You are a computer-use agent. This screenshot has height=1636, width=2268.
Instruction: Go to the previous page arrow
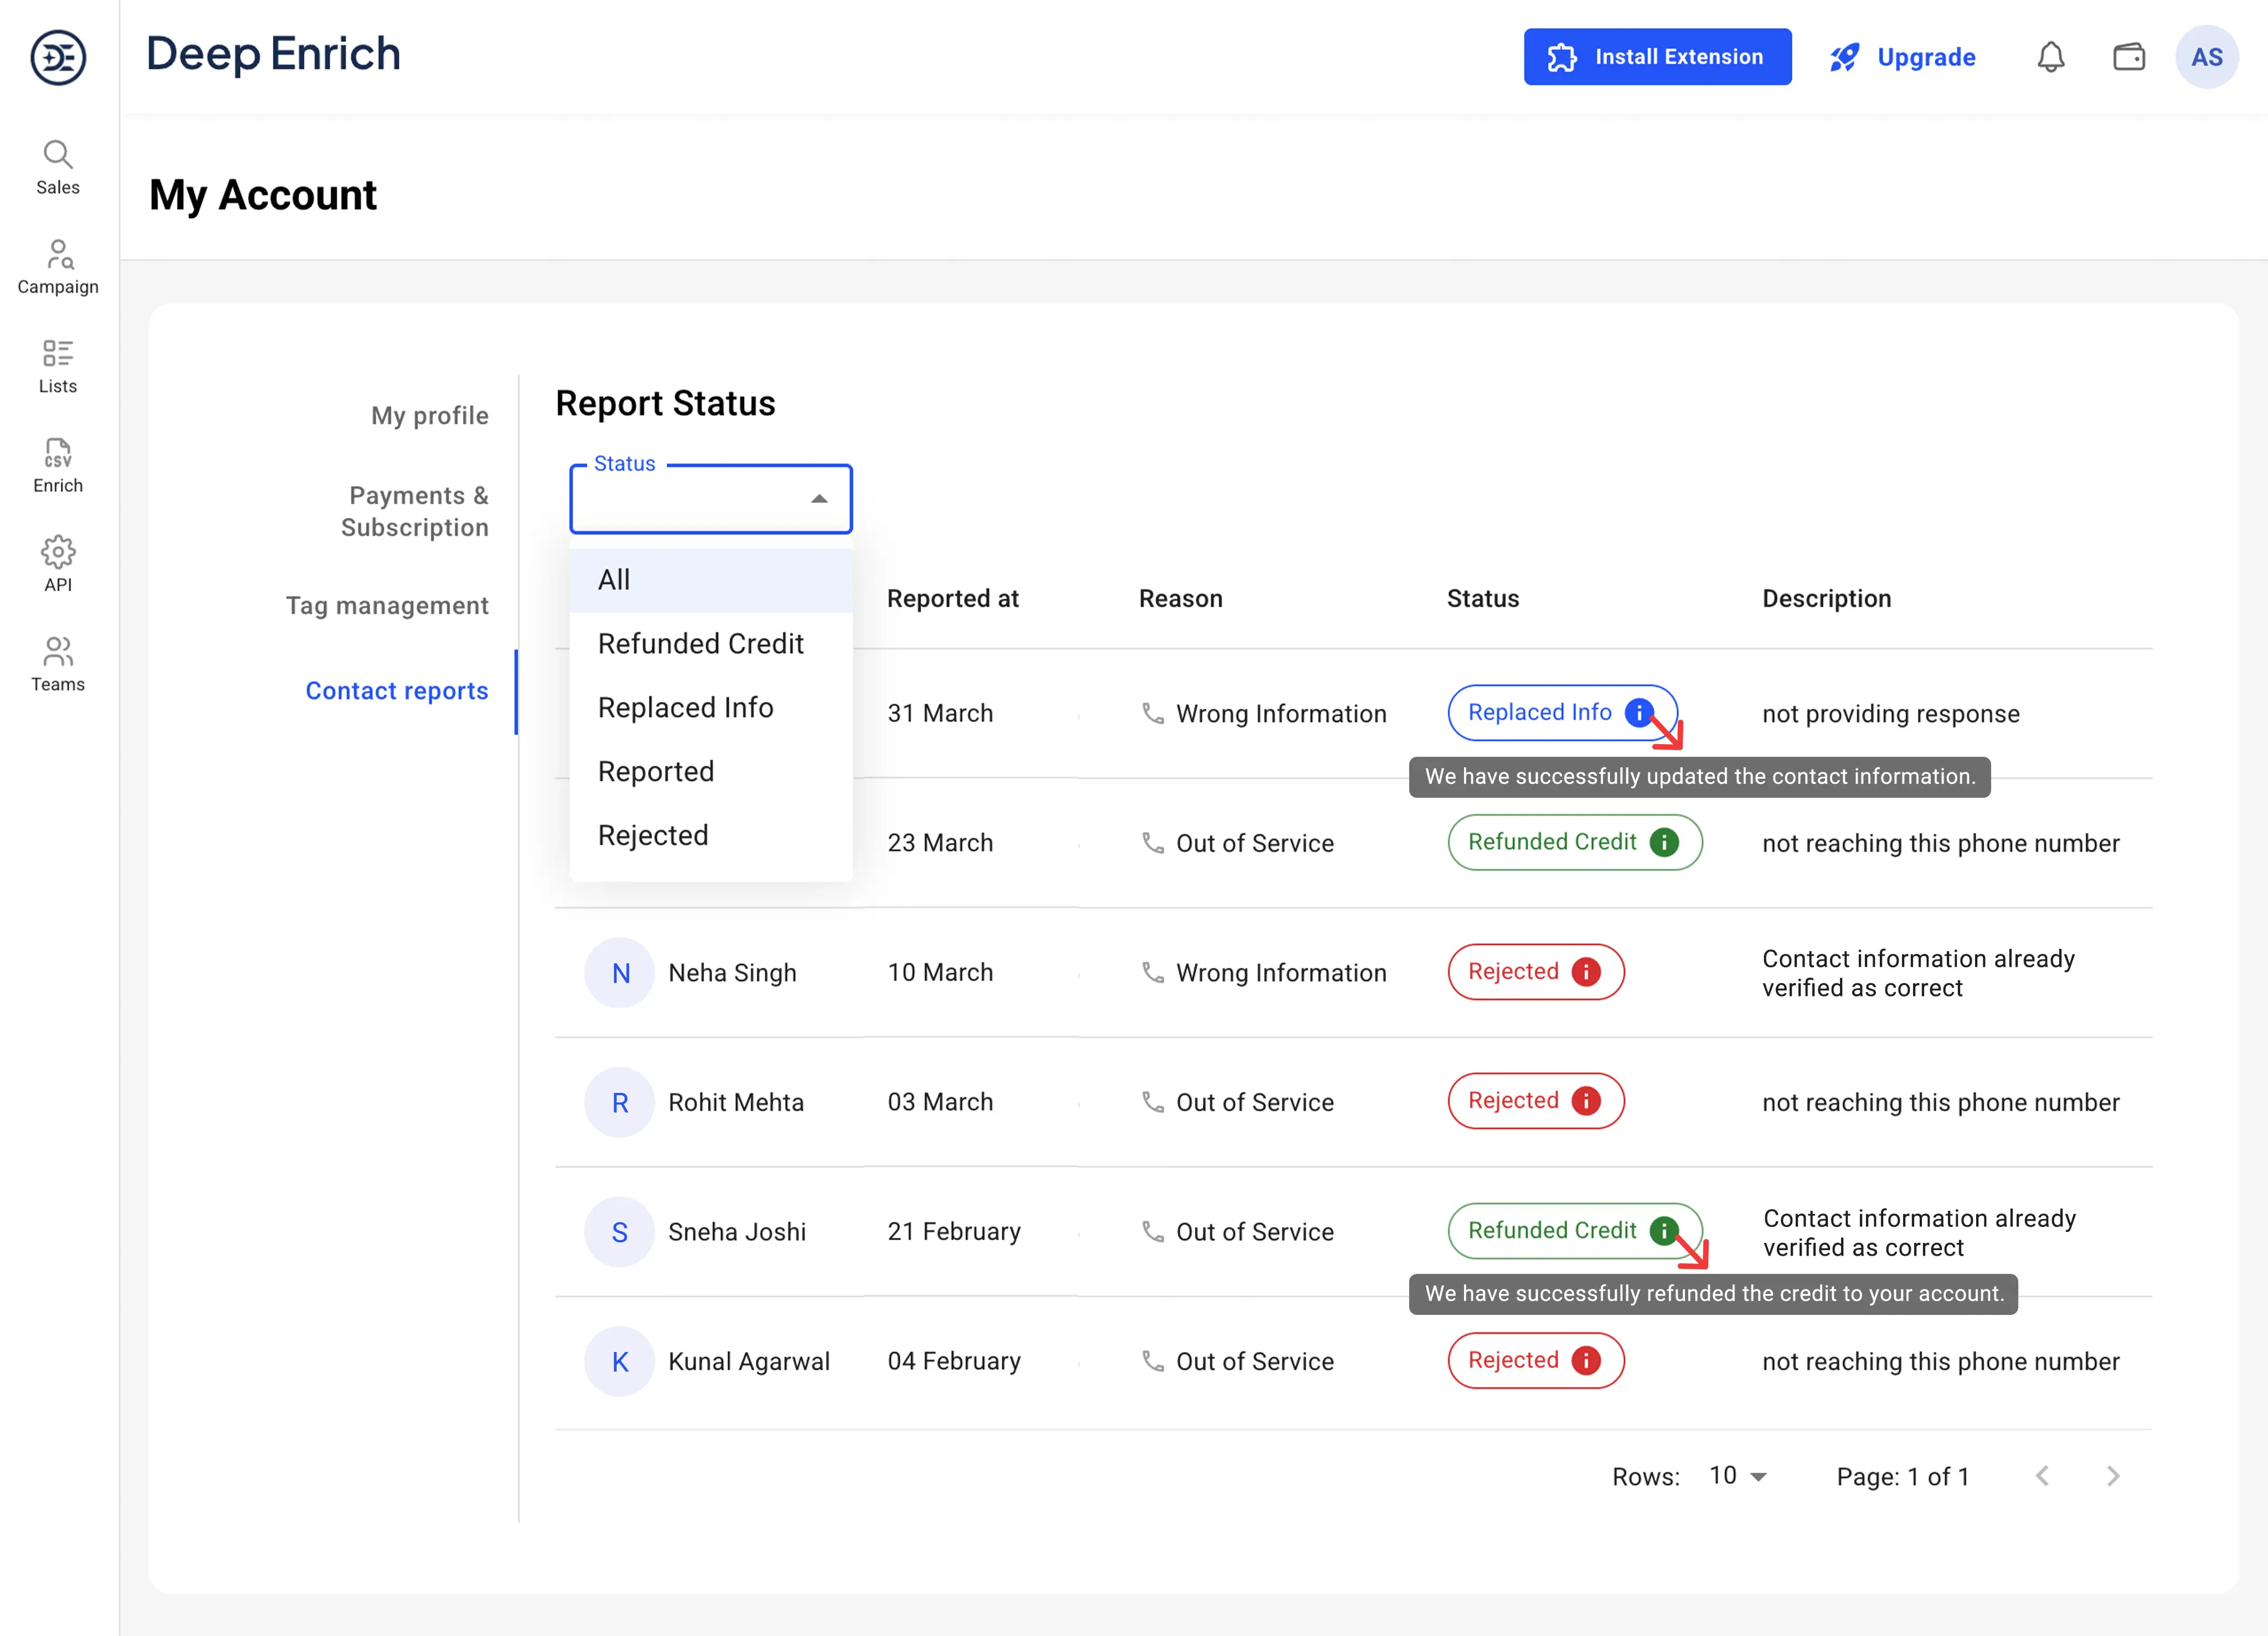[2043, 1476]
